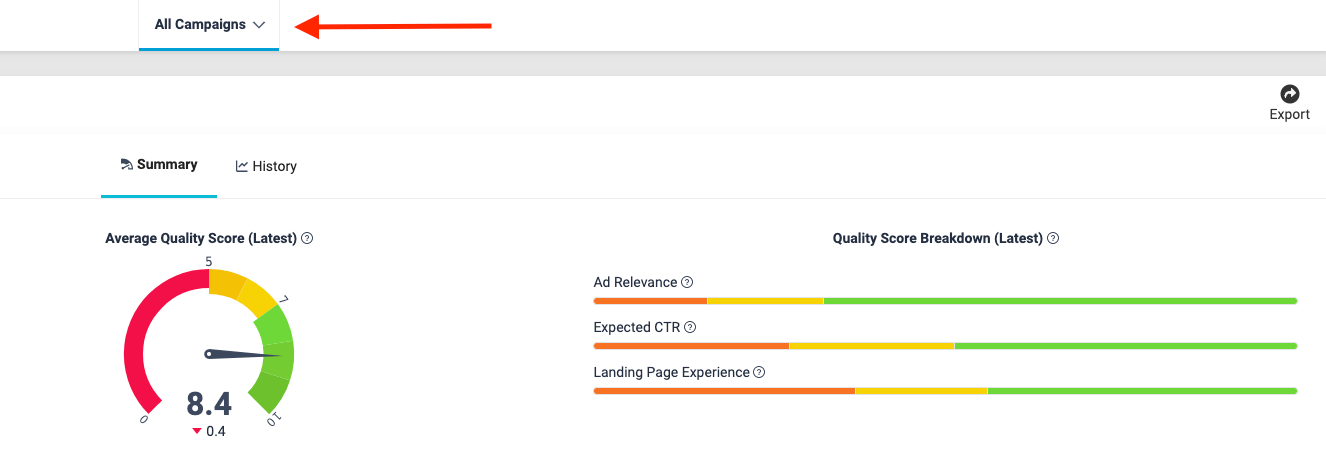Click orange segment of Expected CTR bar

tap(690, 346)
